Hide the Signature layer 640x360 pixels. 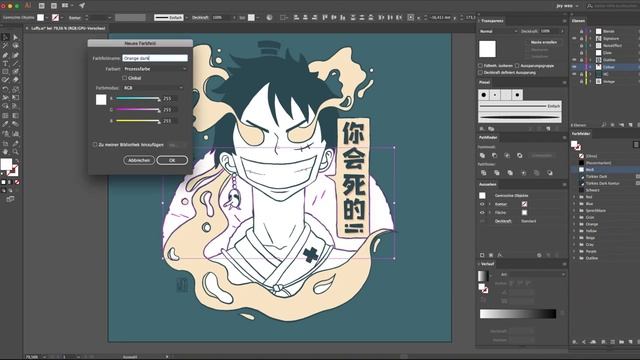coord(574,38)
